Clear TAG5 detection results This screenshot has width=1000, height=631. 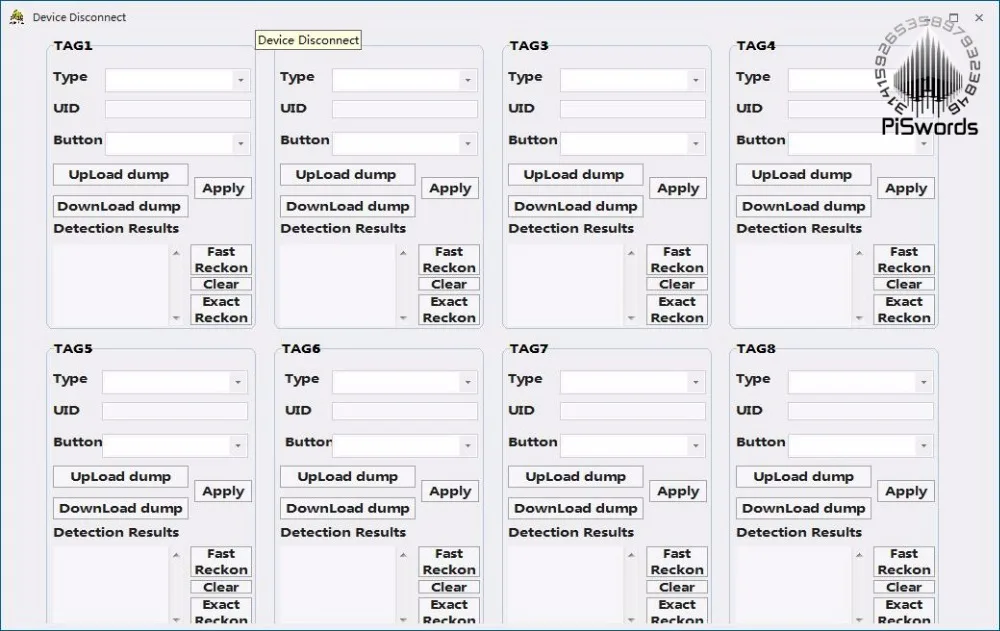221,587
